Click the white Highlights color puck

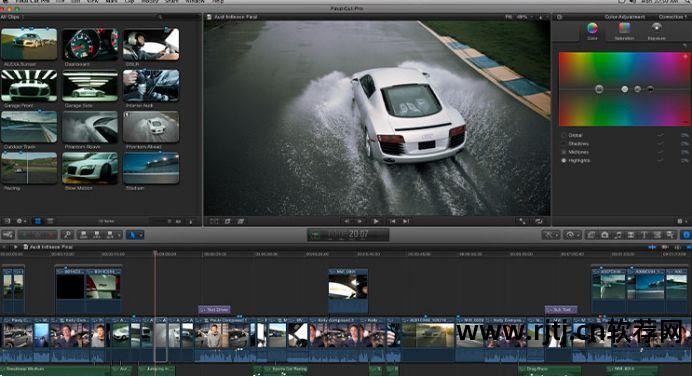coord(624,89)
